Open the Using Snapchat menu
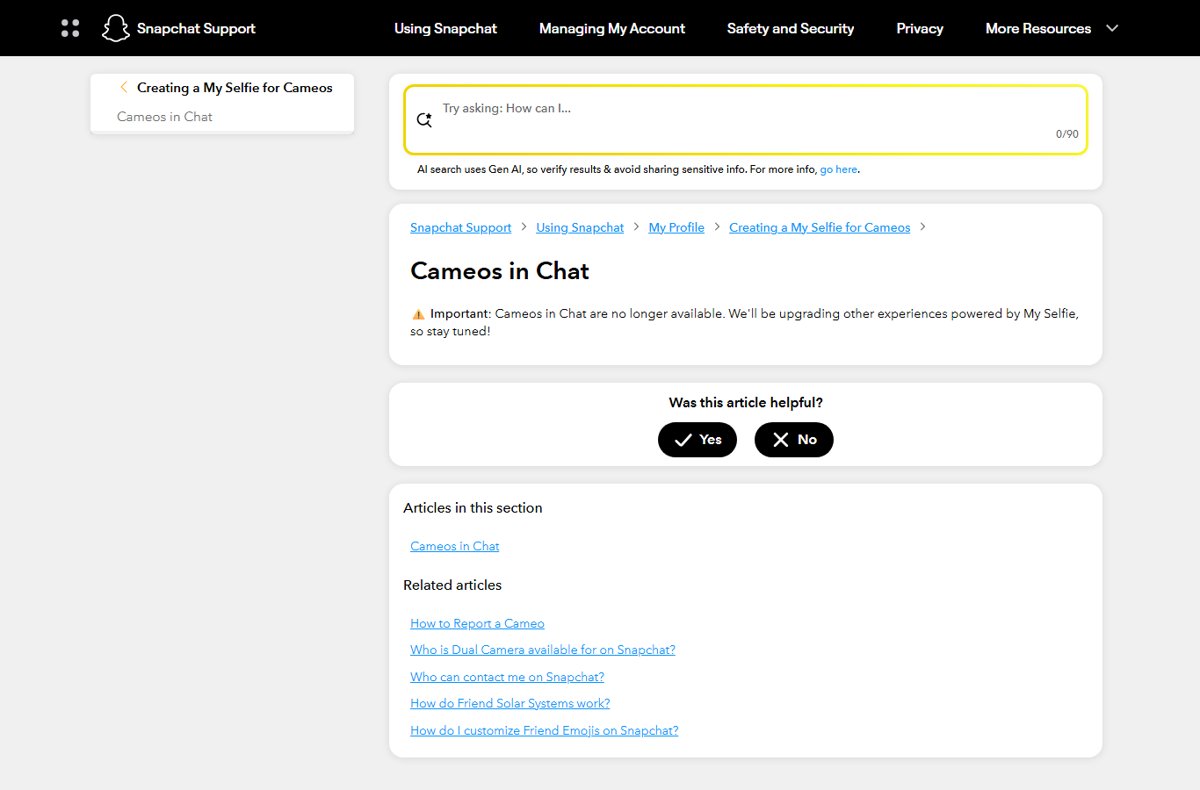1200x790 pixels. coord(445,28)
